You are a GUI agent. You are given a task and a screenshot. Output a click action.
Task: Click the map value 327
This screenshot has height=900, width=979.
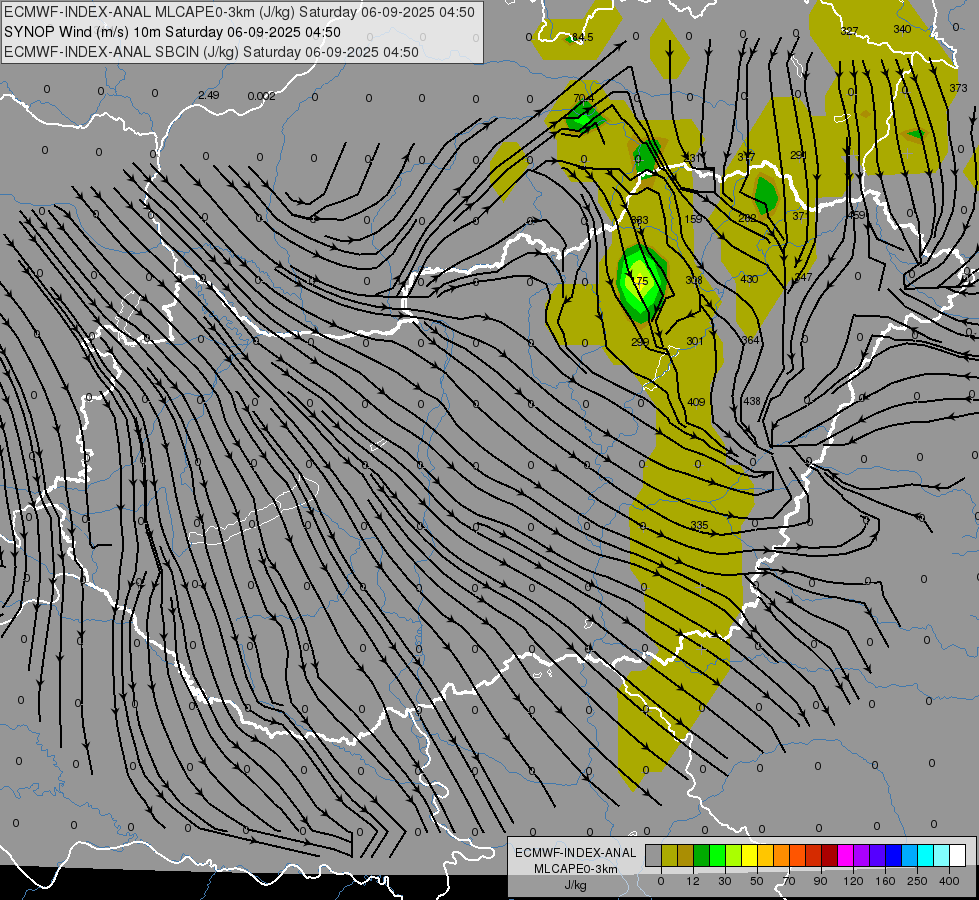tap(849, 31)
